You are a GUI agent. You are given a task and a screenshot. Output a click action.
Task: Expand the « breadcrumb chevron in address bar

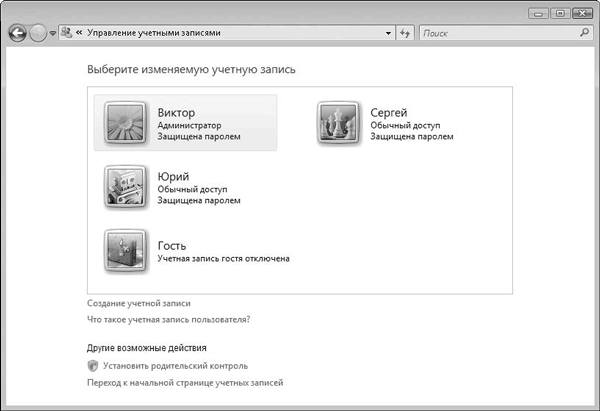(x=79, y=33)
